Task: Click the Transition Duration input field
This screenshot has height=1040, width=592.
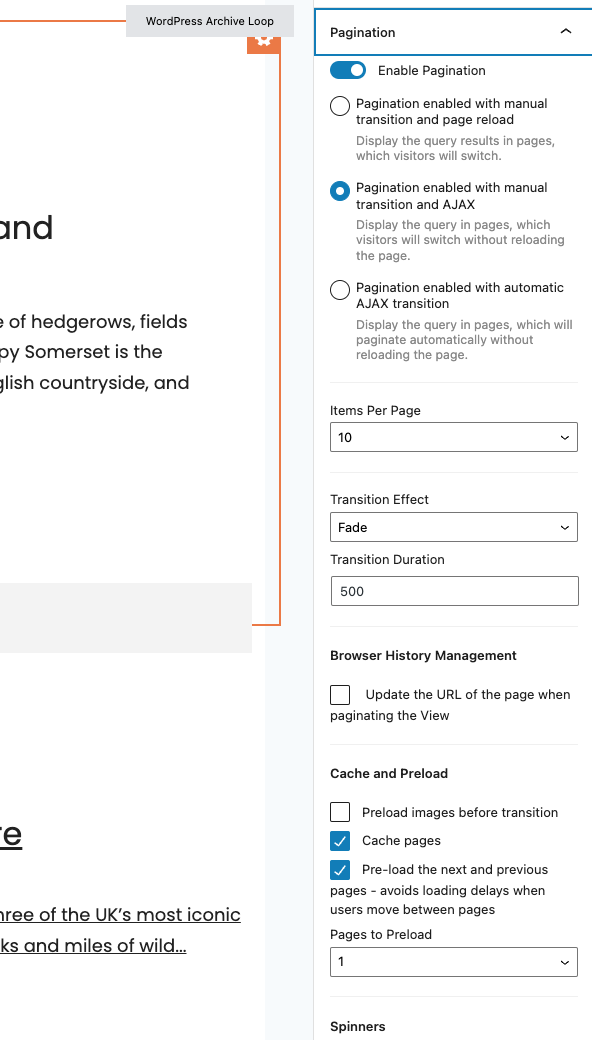Action: (x=455, y=591)
